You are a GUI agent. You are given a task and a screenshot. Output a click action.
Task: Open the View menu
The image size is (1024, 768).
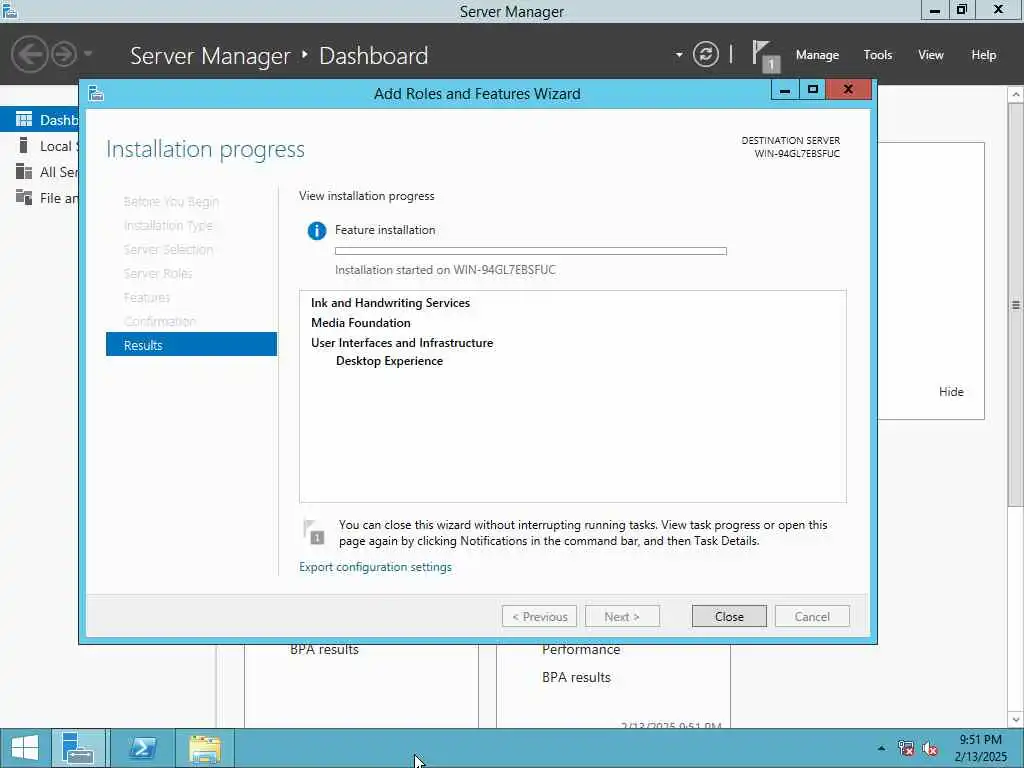(931, 55)
